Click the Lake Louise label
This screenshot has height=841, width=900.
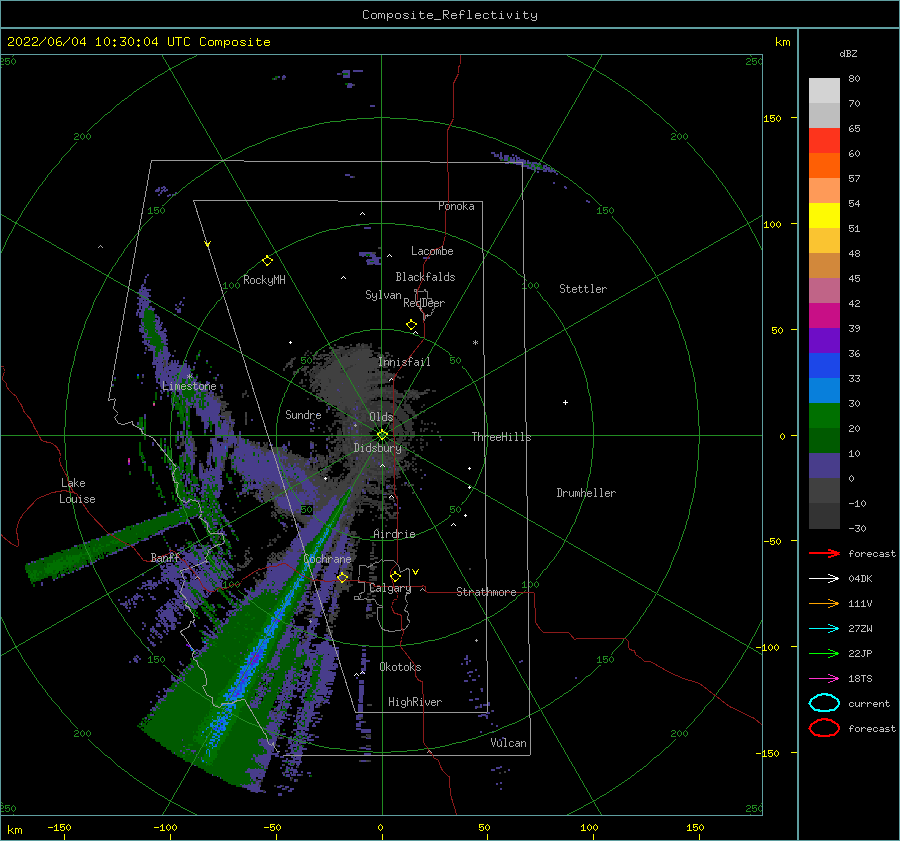click(77, 491)
